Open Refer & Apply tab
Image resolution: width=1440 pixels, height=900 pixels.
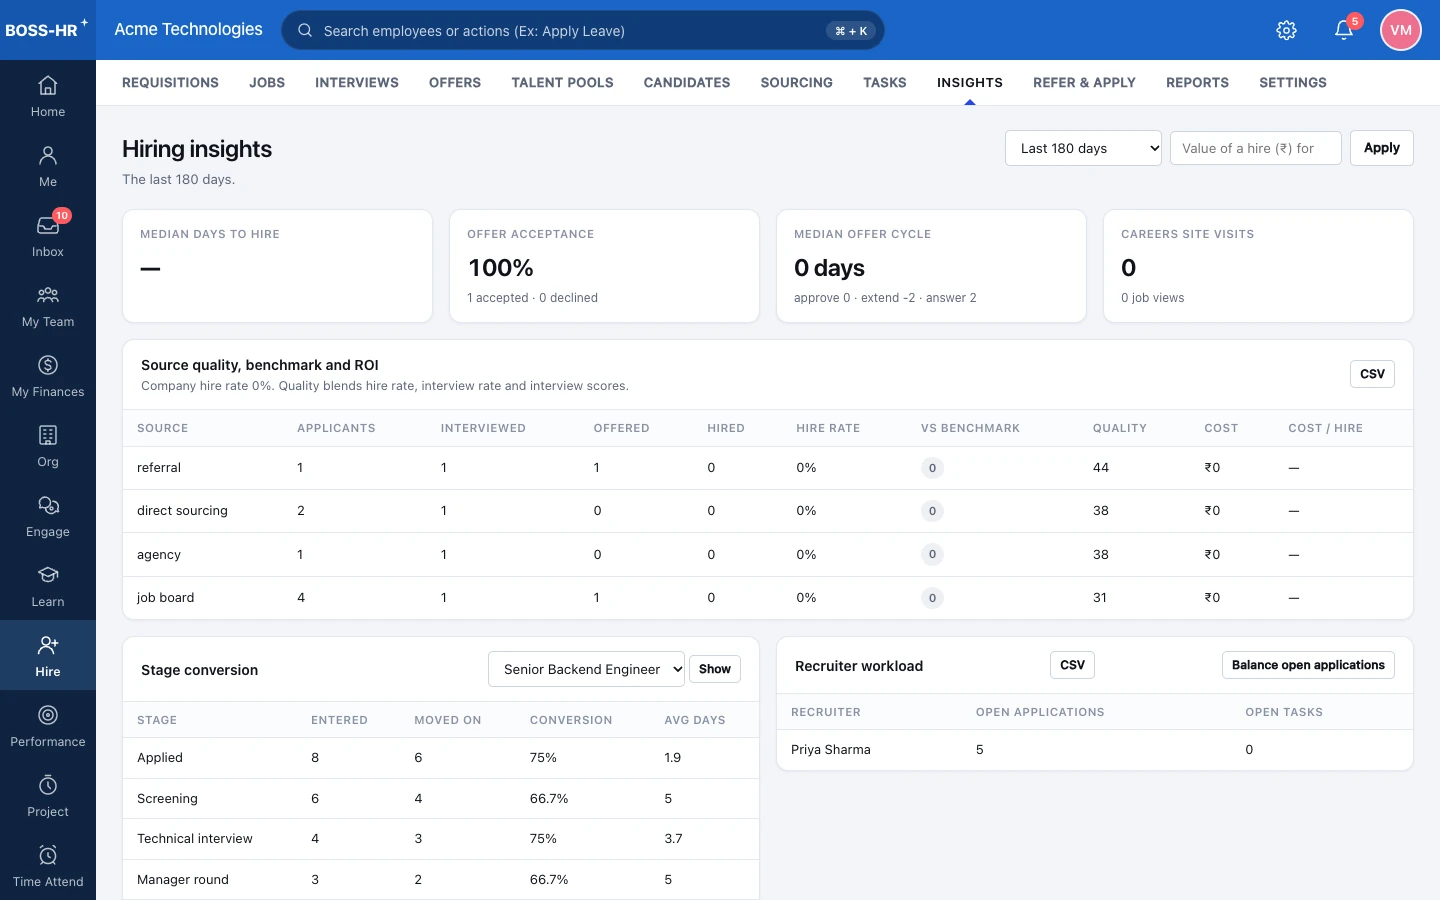[x=1084, y=83]
